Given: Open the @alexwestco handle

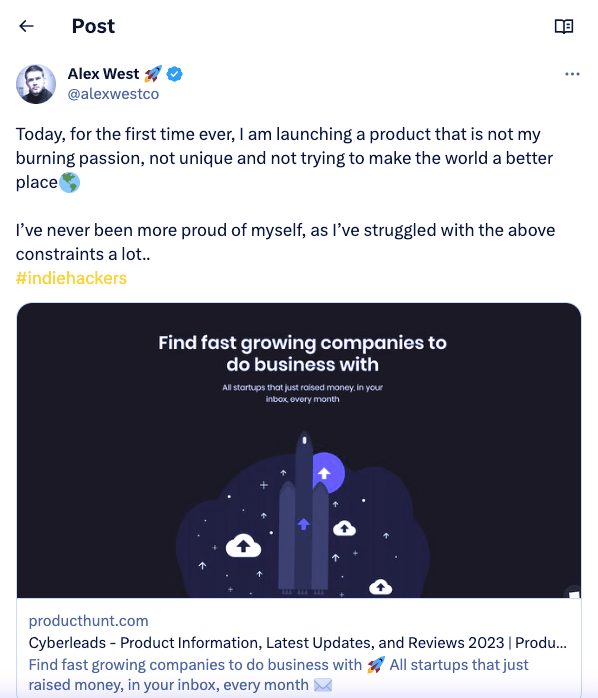Looking at the screenshot, I should coord(113,94).
